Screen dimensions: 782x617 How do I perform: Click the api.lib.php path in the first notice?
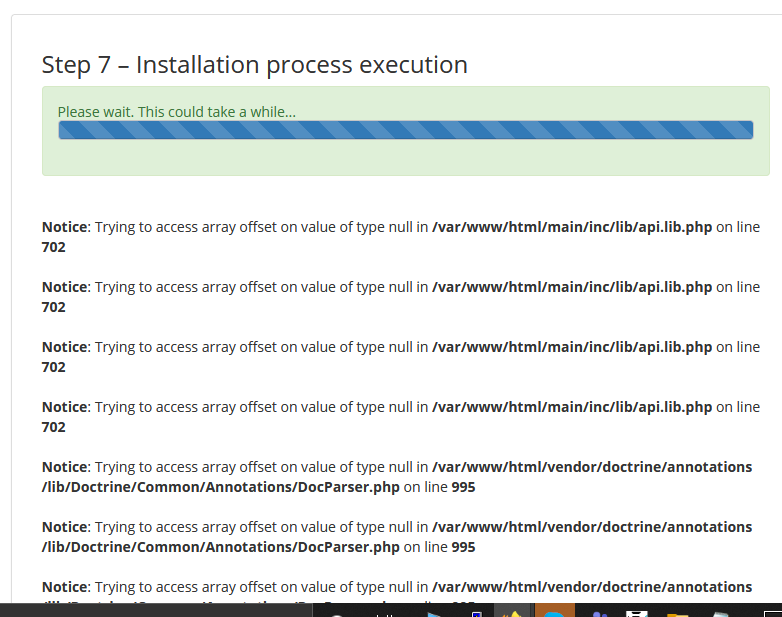click(571, 227)
